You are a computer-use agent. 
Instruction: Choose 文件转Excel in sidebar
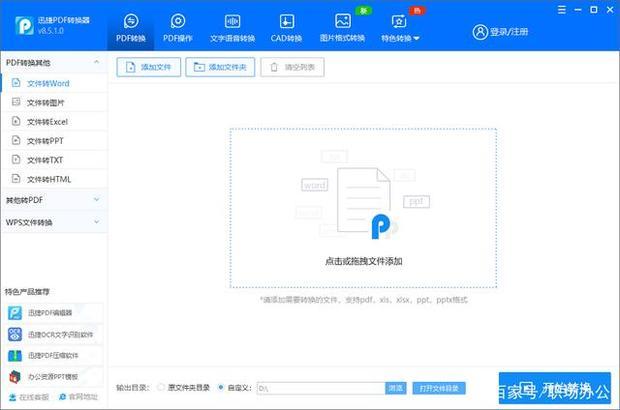47,121
